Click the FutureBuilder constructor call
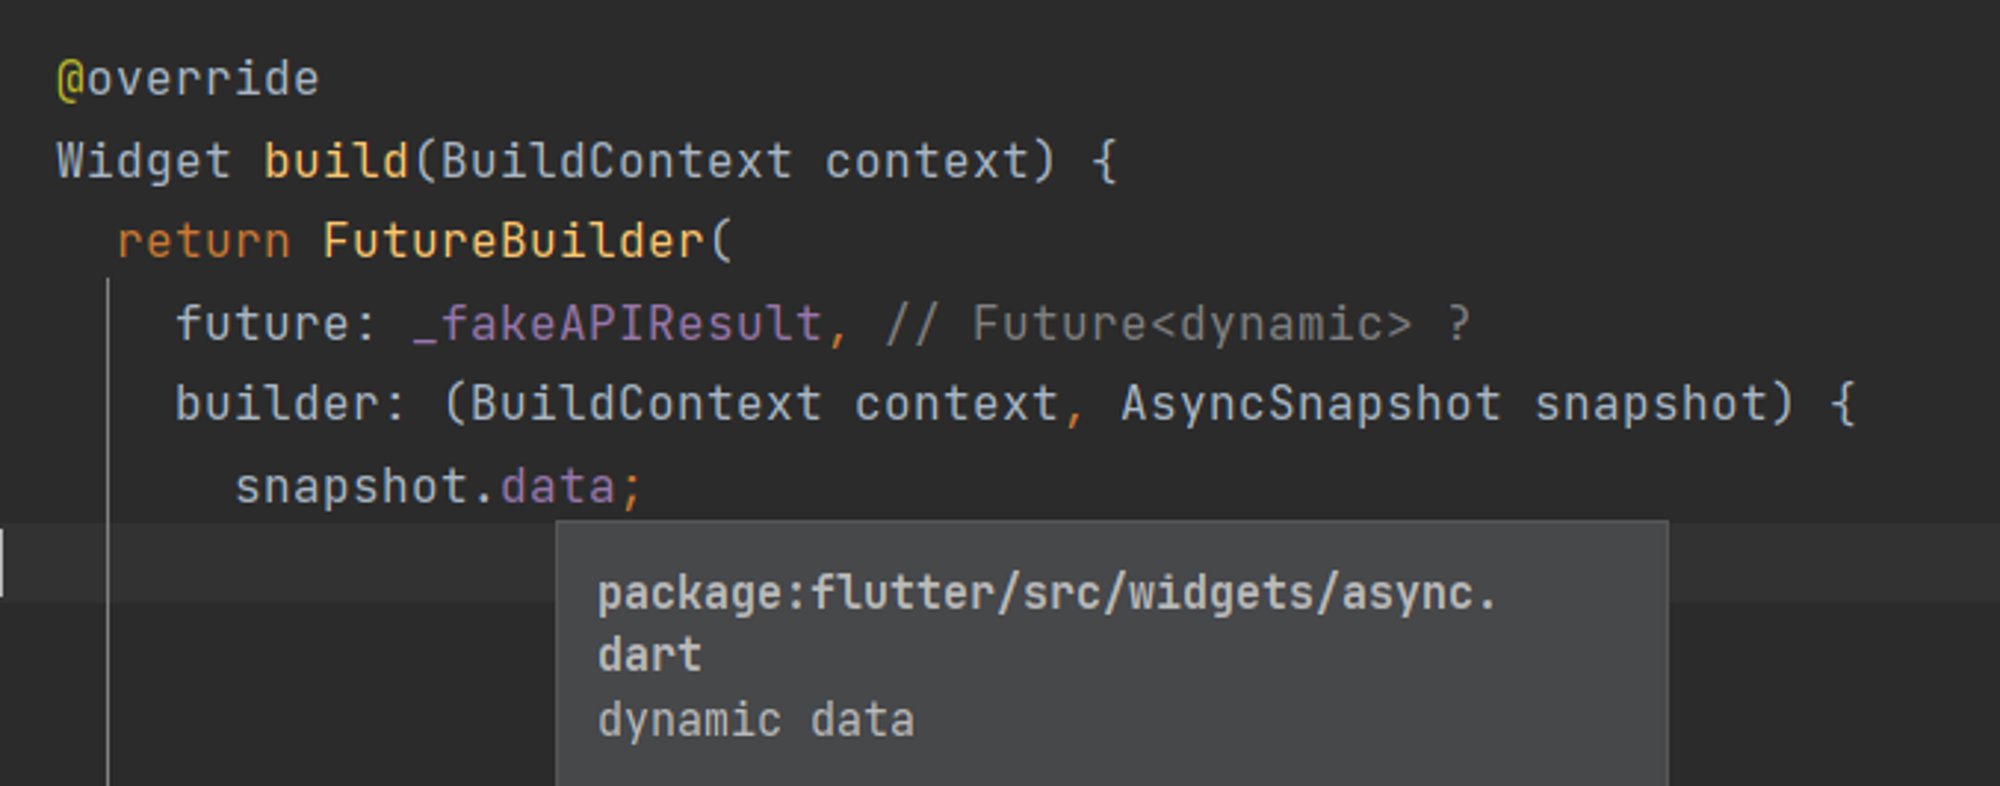This screenshot has width=2000, height=786. (x=514, y=242)
